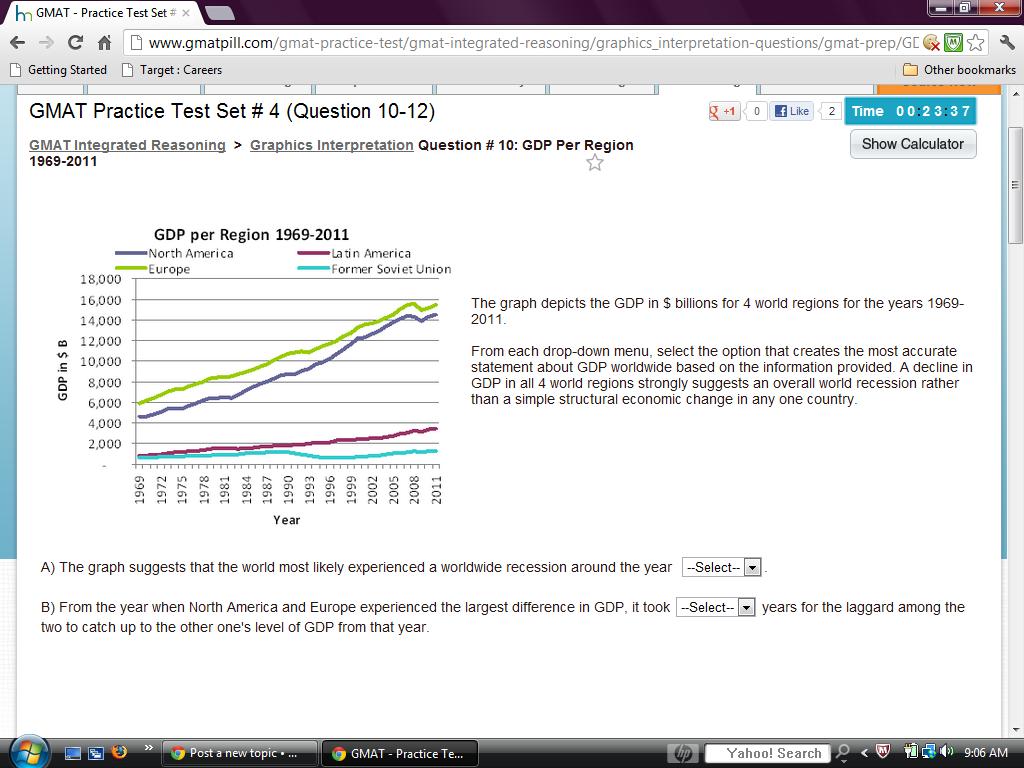
Task: Open the new tab button
Action: pos(219,13)
